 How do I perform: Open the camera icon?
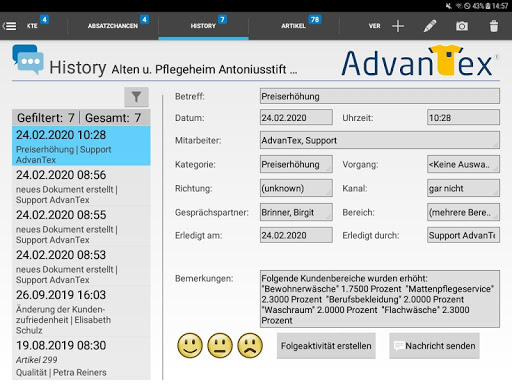tap(462, 26)
